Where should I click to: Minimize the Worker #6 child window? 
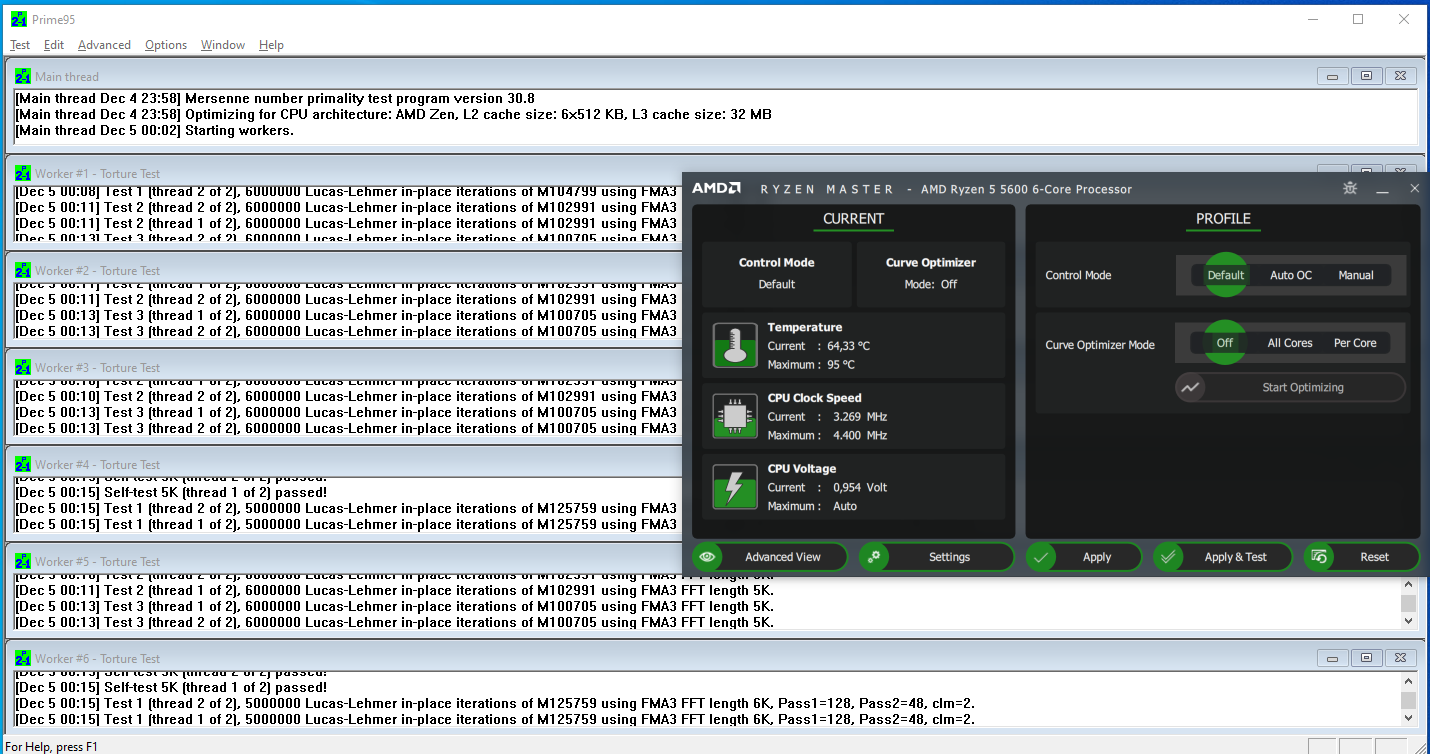[1332, 658]
